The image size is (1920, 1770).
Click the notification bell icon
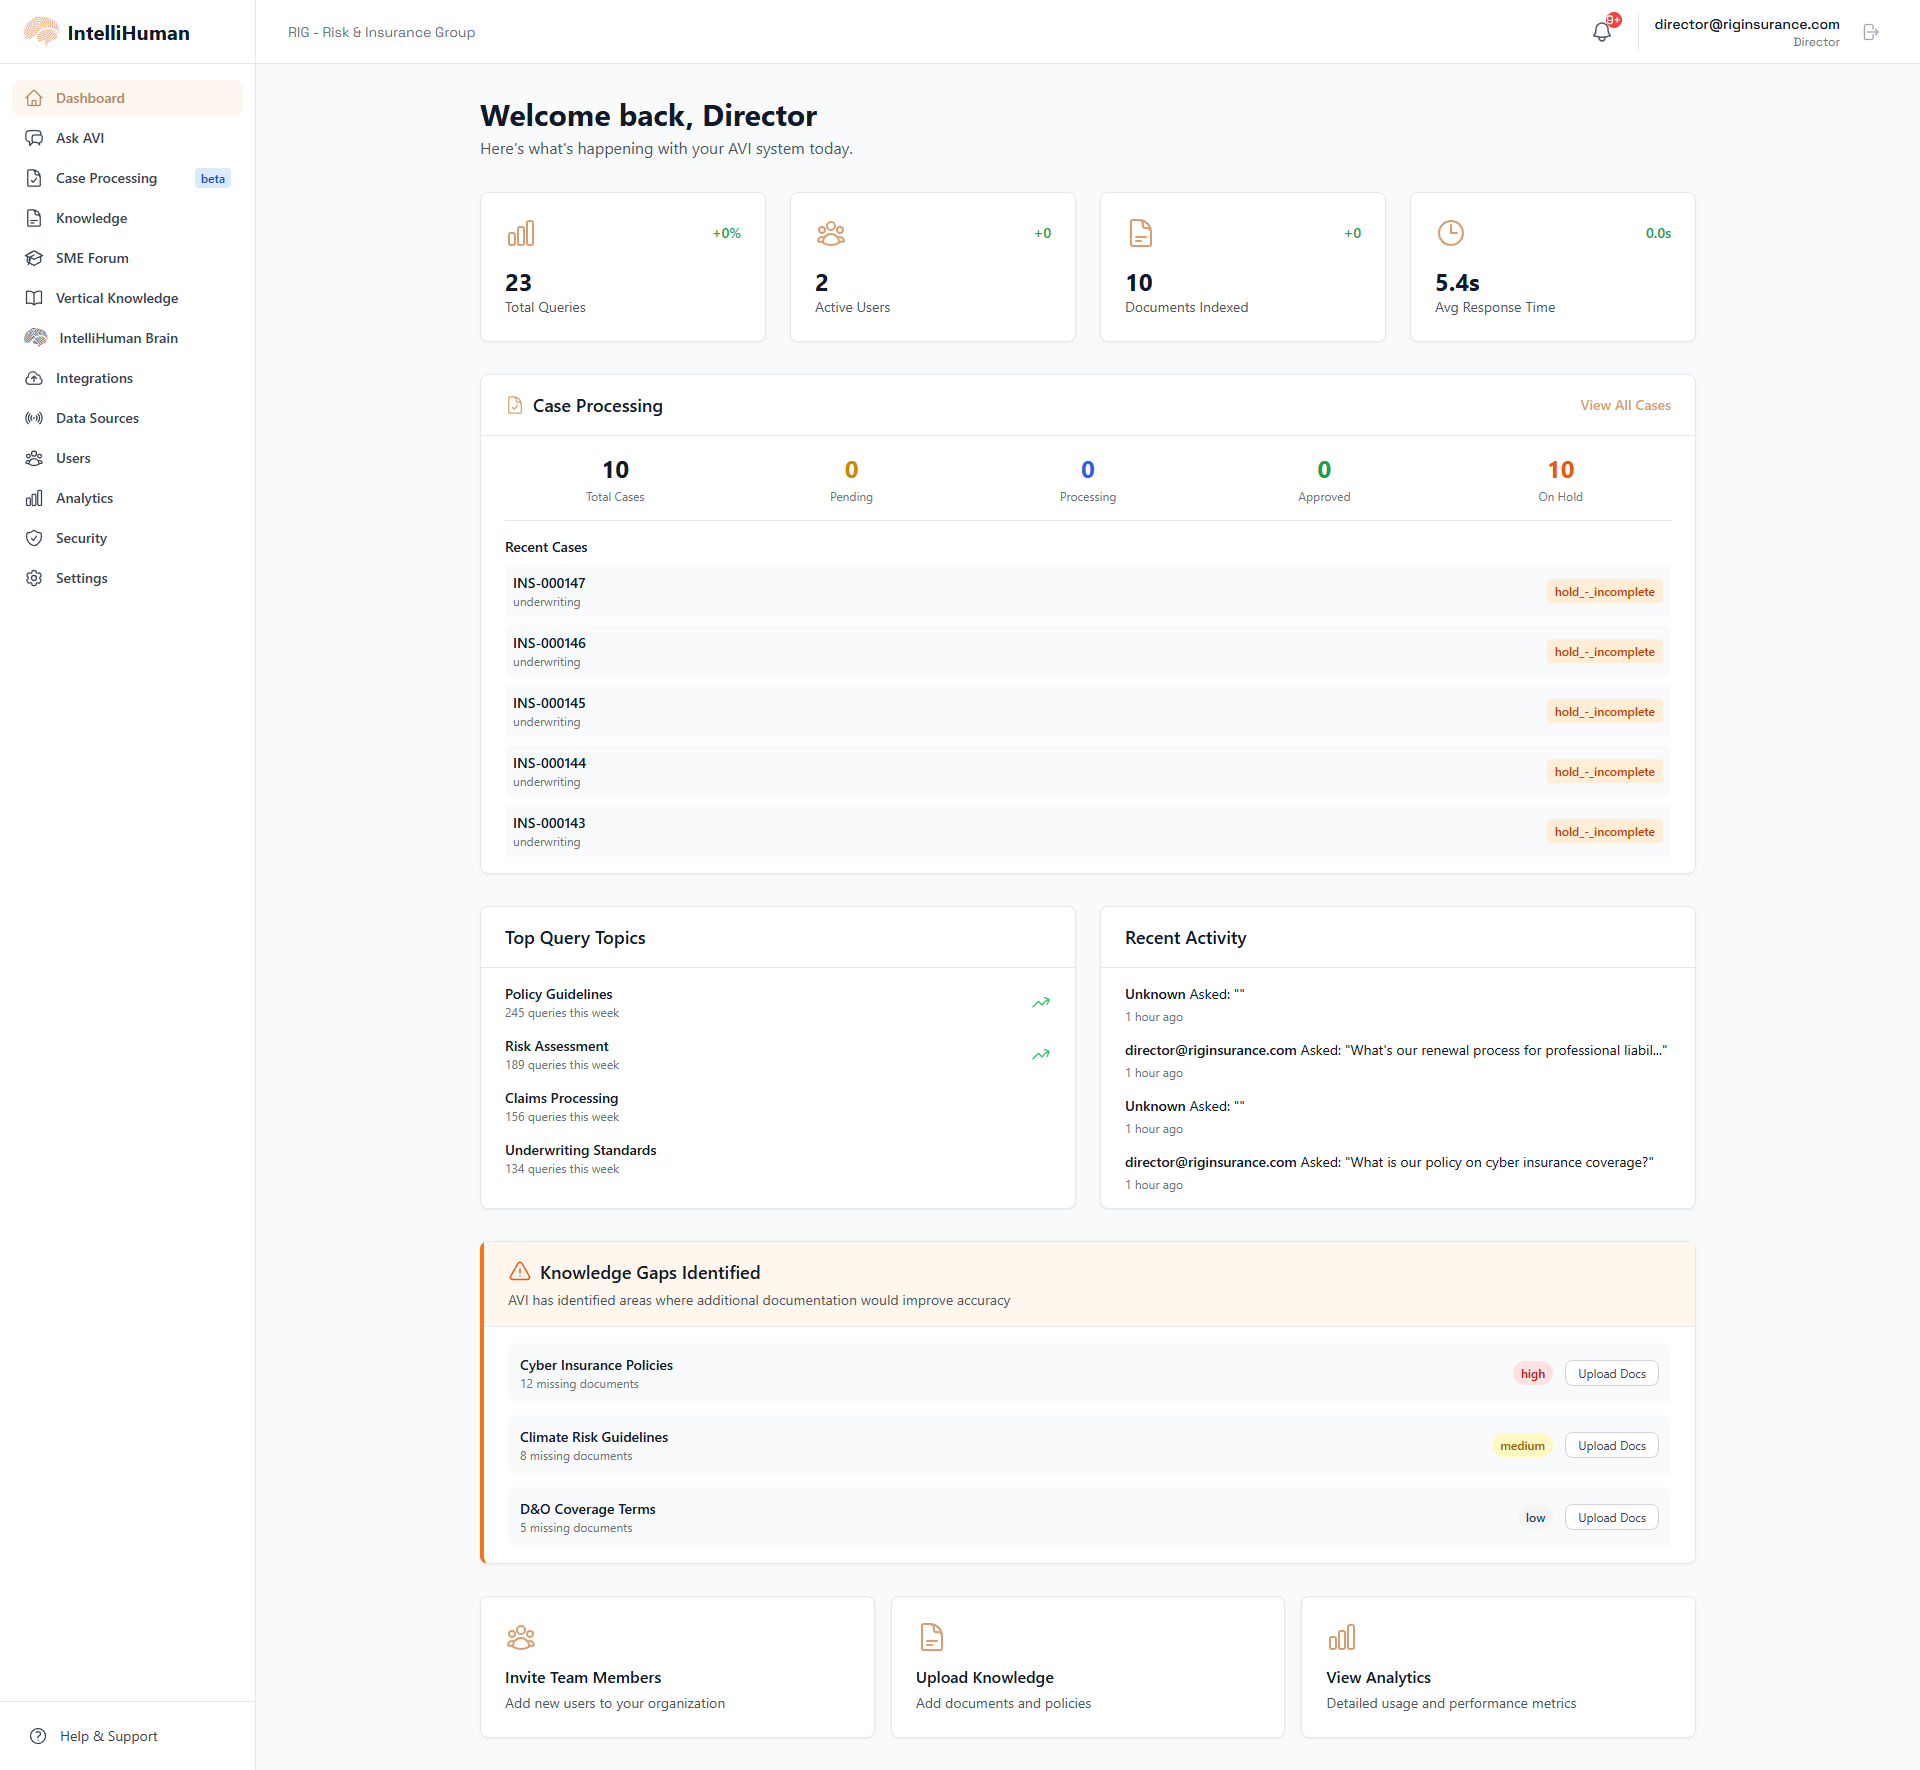[1602, 32]
